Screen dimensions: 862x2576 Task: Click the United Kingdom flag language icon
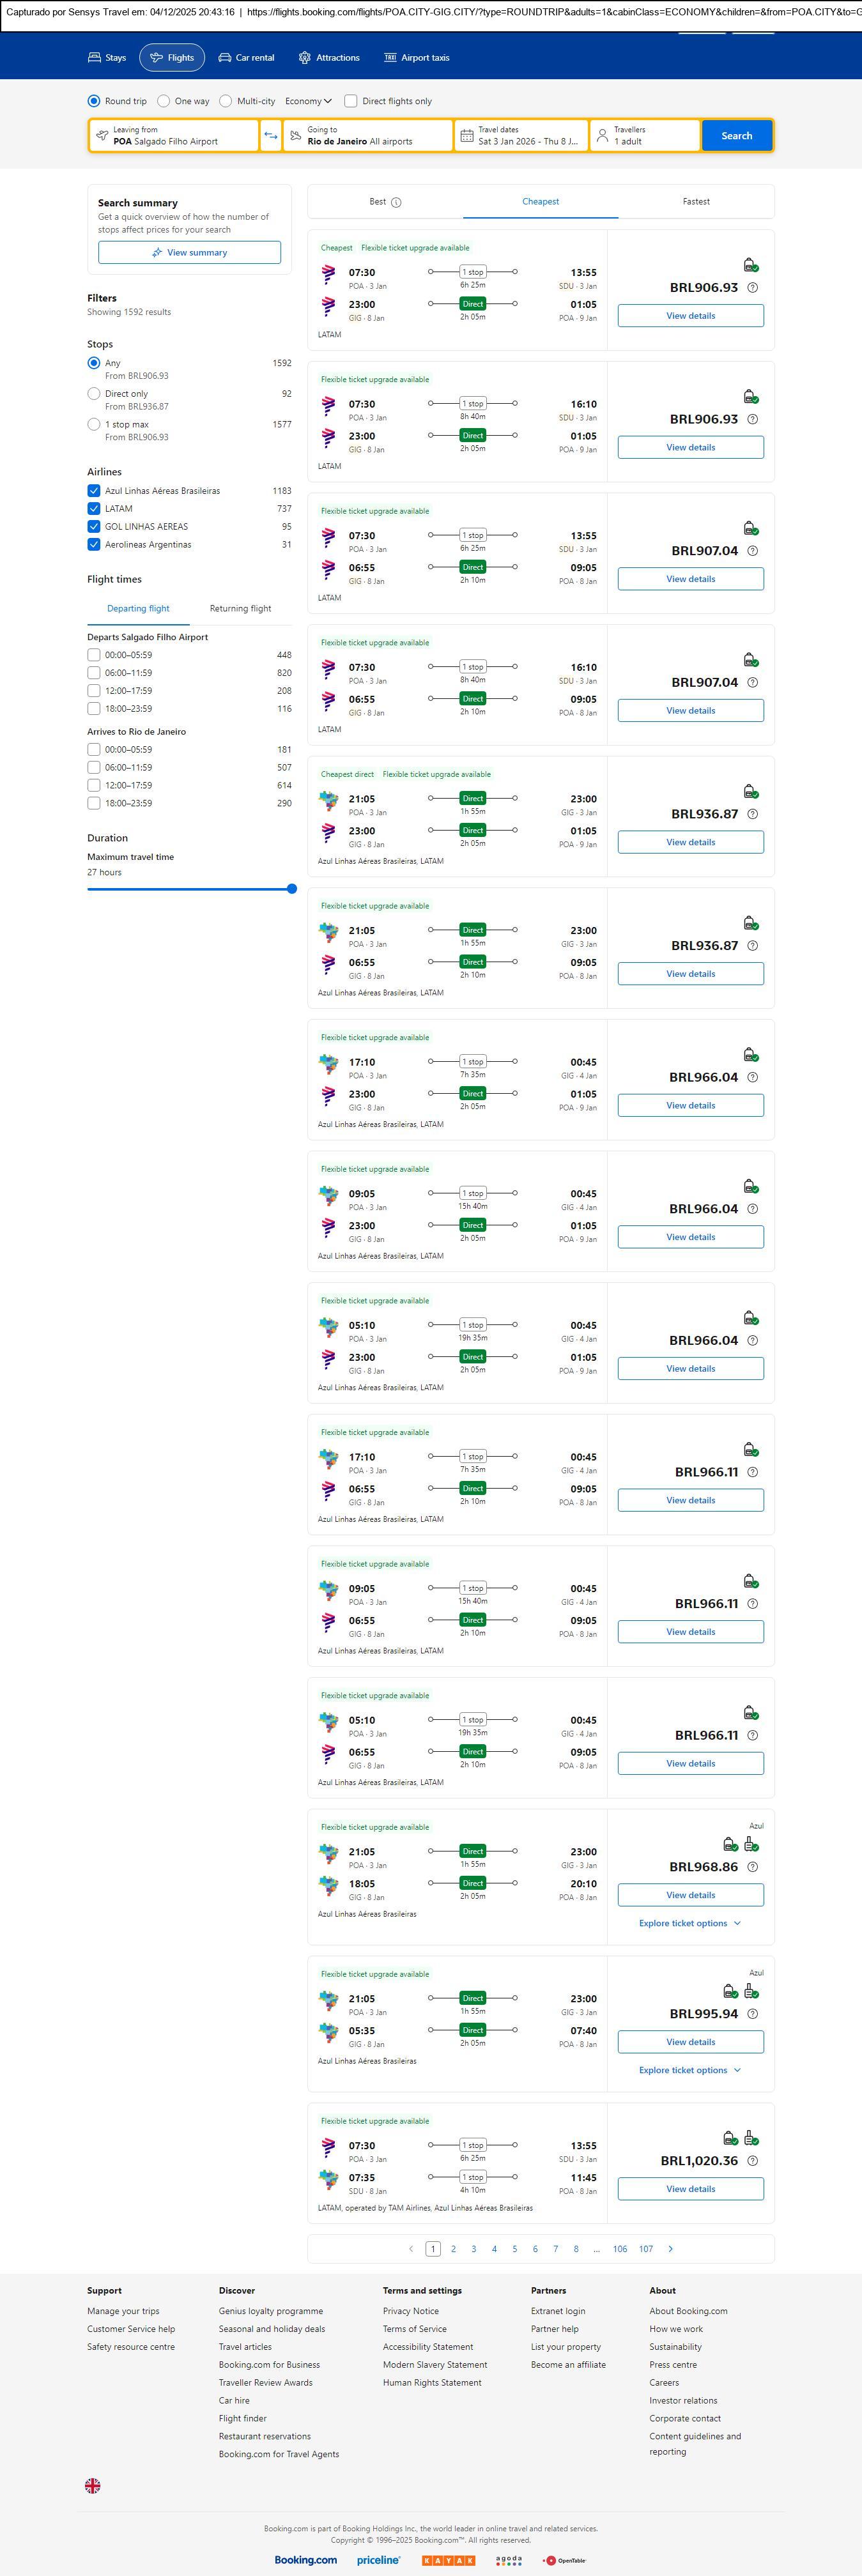click(93, 2486)
